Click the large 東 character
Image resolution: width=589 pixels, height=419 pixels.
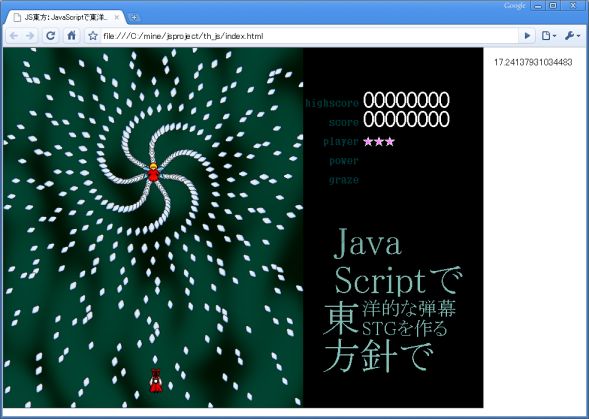(341, 319)
